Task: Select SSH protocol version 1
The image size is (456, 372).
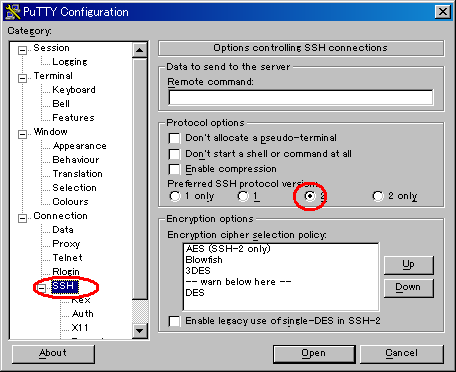Action: [243, 196]
